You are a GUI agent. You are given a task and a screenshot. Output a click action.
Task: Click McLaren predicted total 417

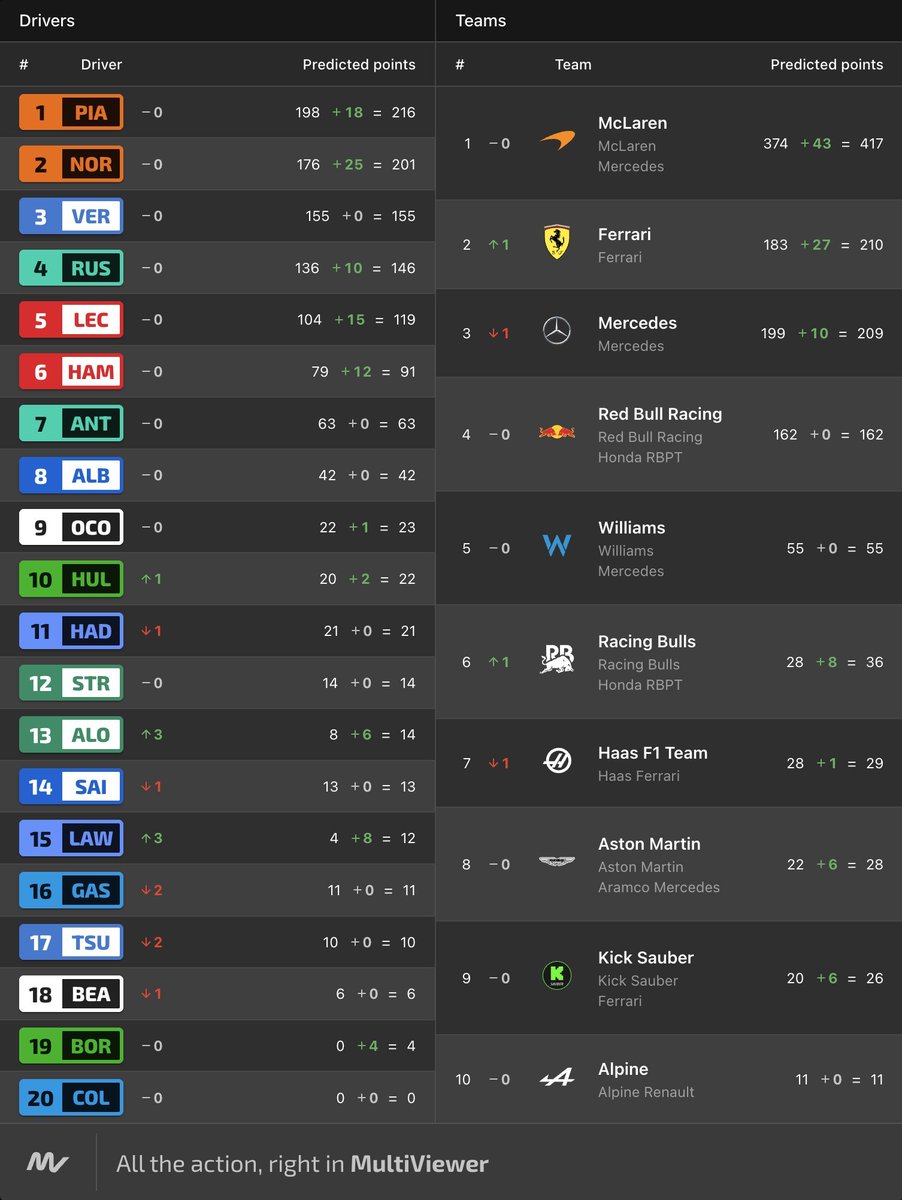[x=871, y=143]
